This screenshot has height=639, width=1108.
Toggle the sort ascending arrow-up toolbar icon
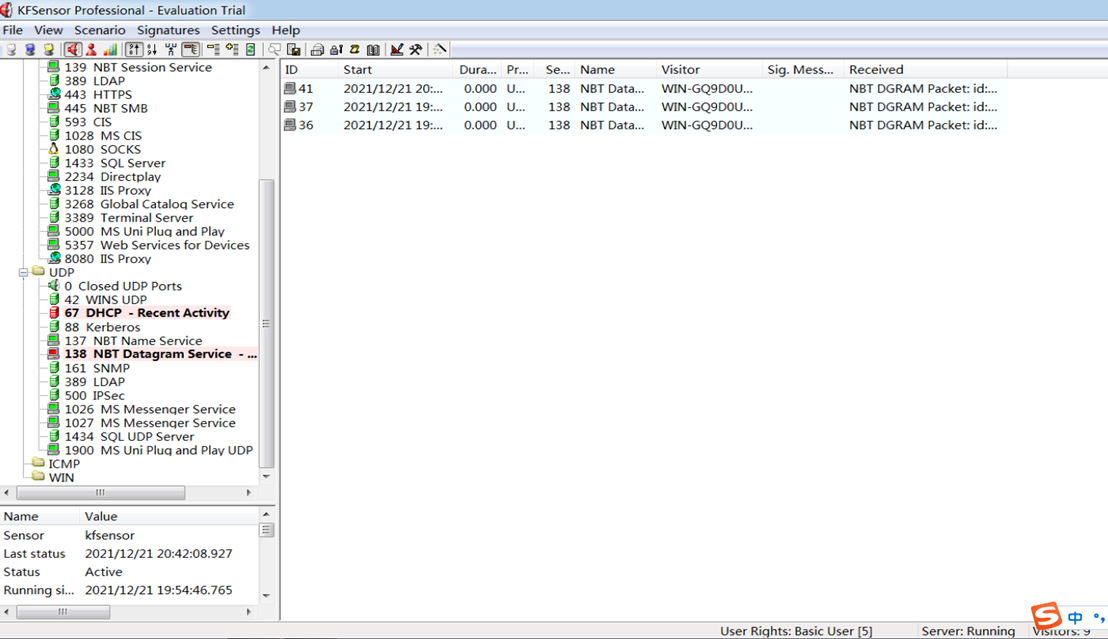click(x=134, y=49)
